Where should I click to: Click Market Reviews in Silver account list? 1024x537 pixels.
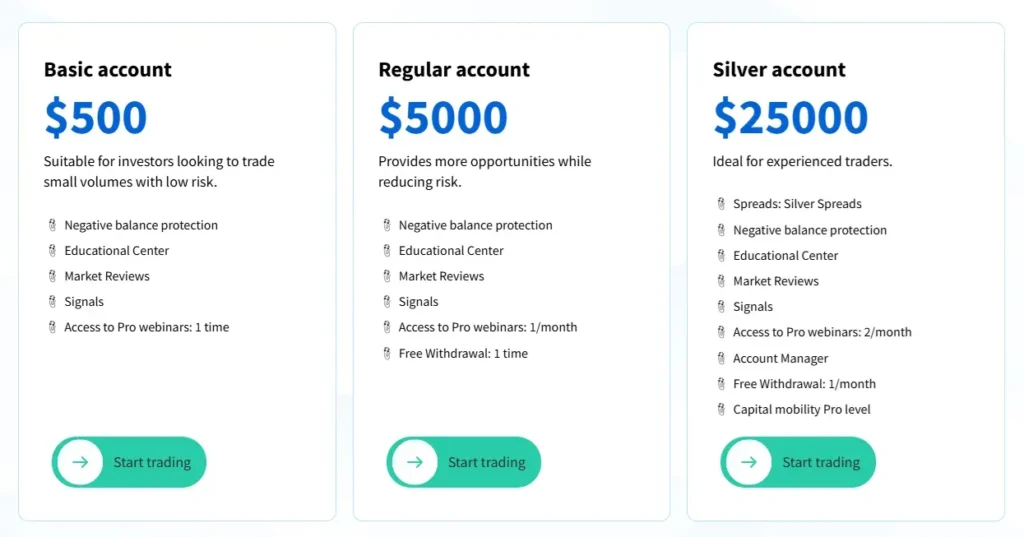point(776,281)
